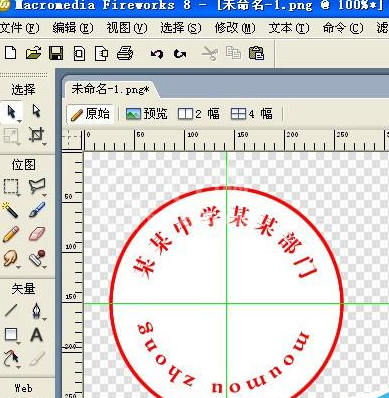Undo the last action
Screen dimensions: 389x398
157,53
